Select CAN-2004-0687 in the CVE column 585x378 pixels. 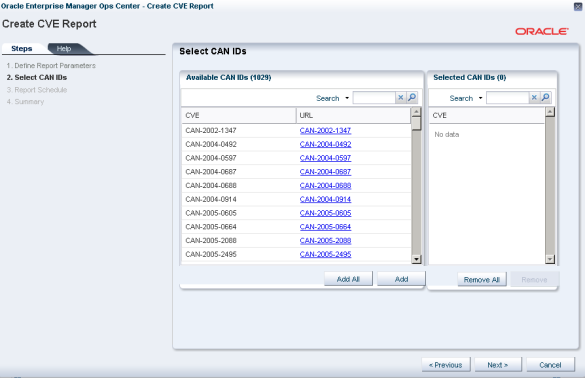[211, 172]
